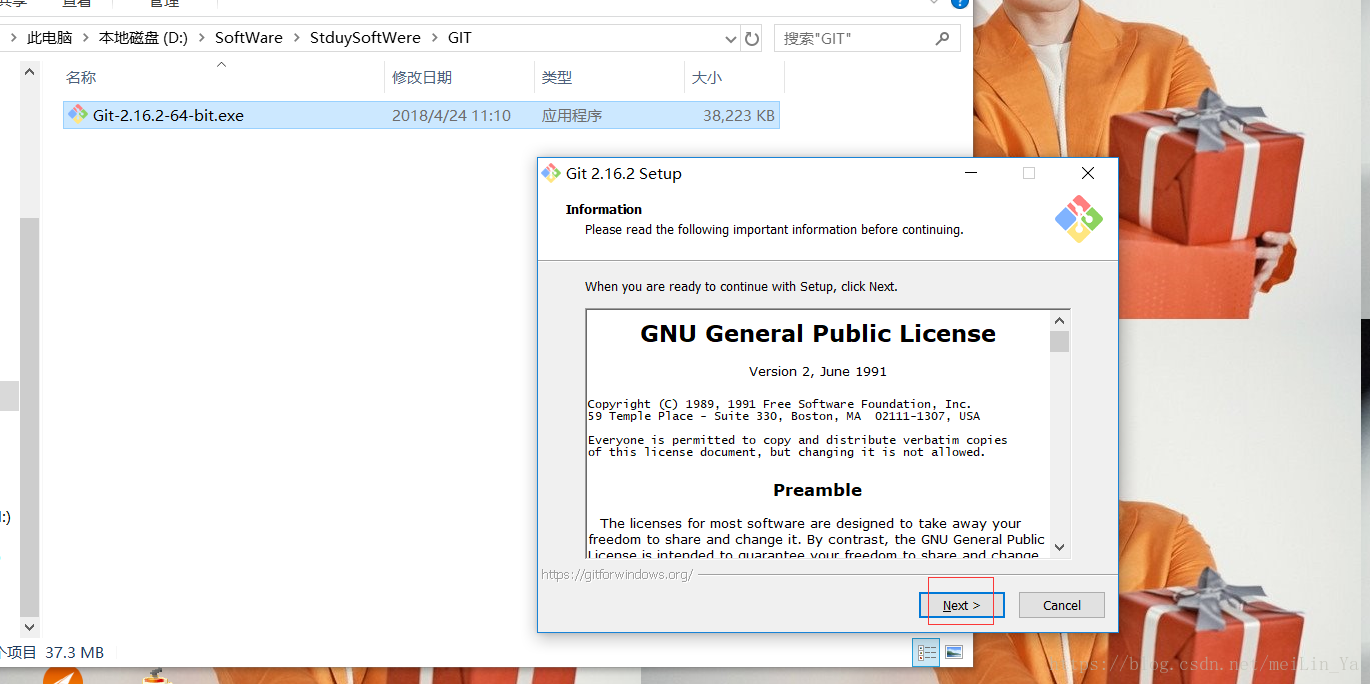Expand address bar history dropdown
This screenshot has height=684, width=1370.
[x=731, y=39]
